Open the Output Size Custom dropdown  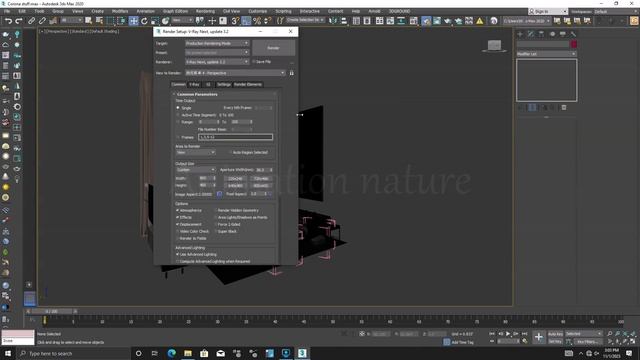coord(196,170)
